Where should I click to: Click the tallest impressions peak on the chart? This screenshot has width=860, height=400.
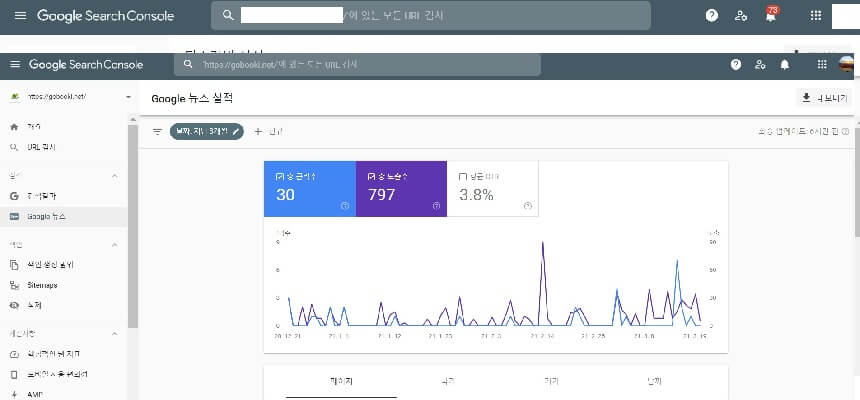point(542,243)
